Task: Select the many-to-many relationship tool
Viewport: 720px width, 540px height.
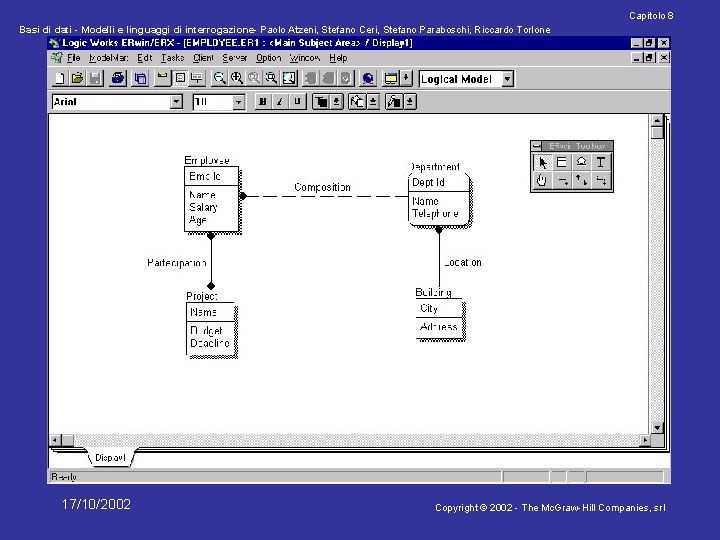Action: pyautogui.click(x=581, y=180)
